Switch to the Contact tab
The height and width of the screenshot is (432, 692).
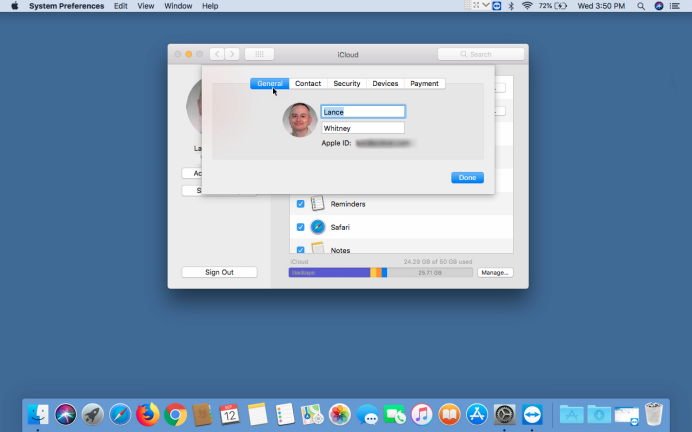308,83
